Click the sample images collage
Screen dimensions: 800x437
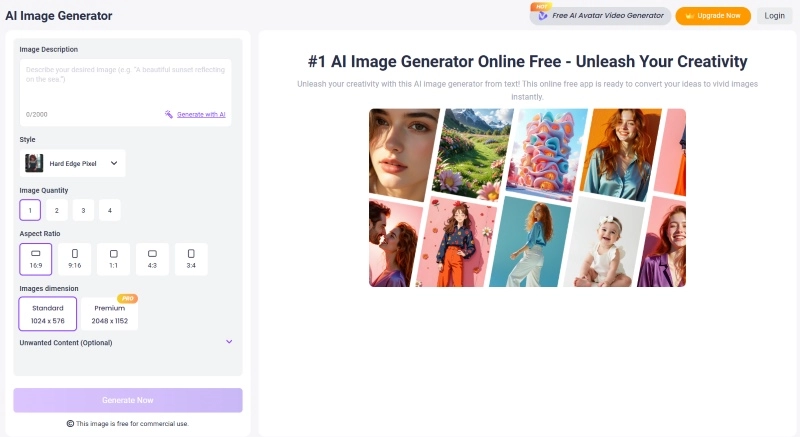click(528, 197)
